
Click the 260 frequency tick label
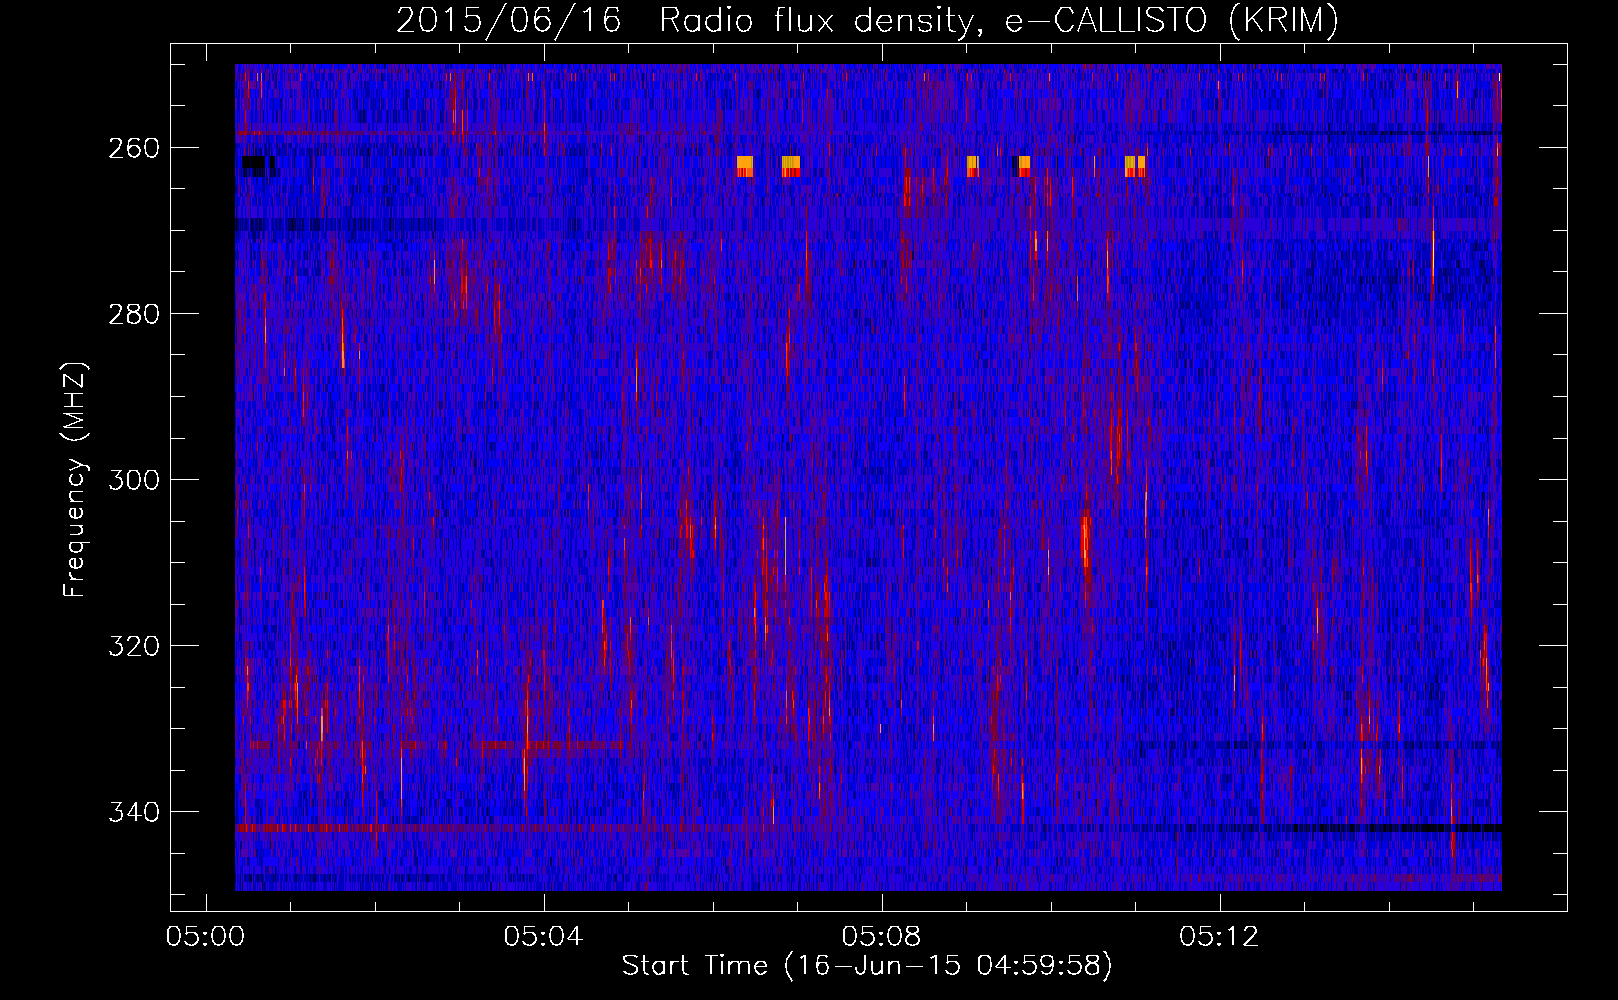[134, 148]
